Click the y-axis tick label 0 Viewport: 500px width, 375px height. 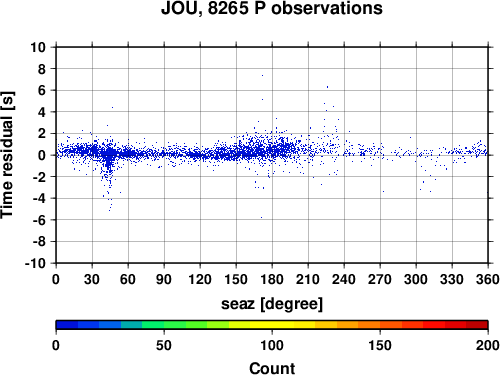pyautogui.click(x=42, y=155)
